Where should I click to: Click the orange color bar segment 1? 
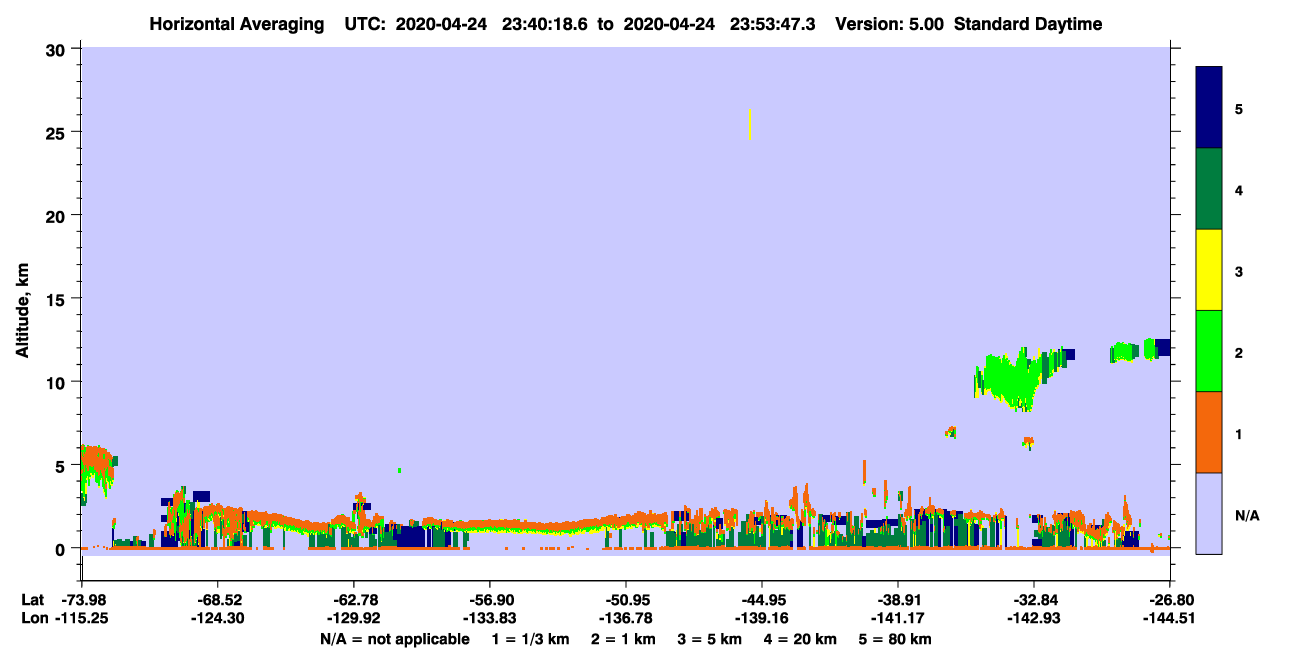[x=1209, y=432]
